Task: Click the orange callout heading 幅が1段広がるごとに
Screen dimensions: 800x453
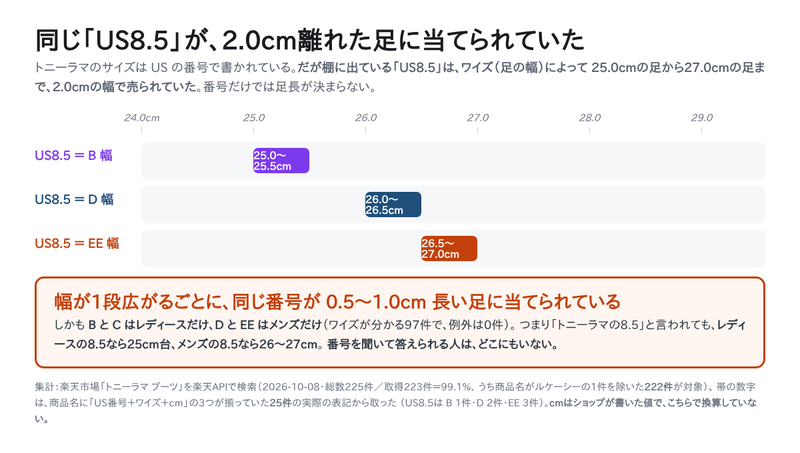Action: tap(337, 302)
